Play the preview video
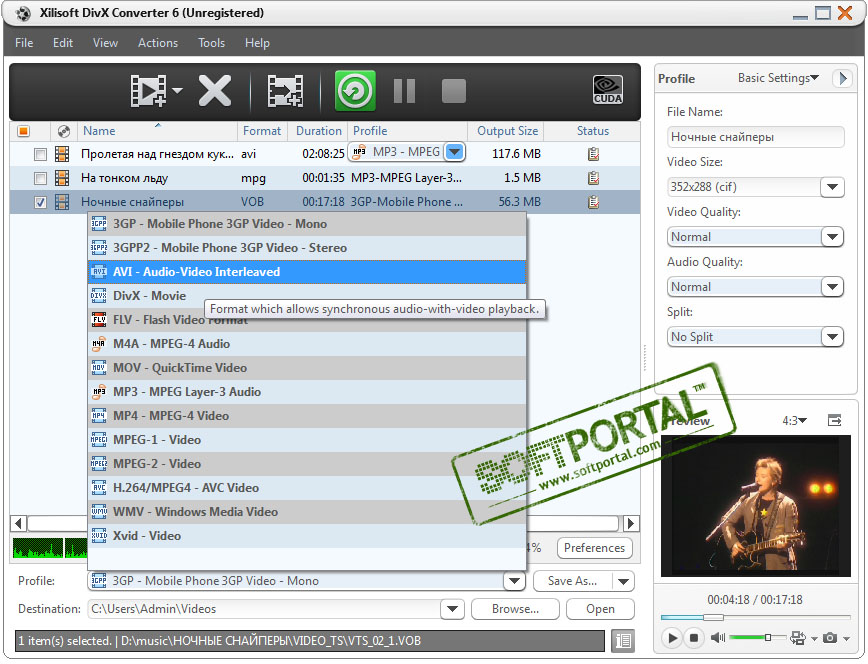Viewport: 868px width, 664px height. pos(671,638)
